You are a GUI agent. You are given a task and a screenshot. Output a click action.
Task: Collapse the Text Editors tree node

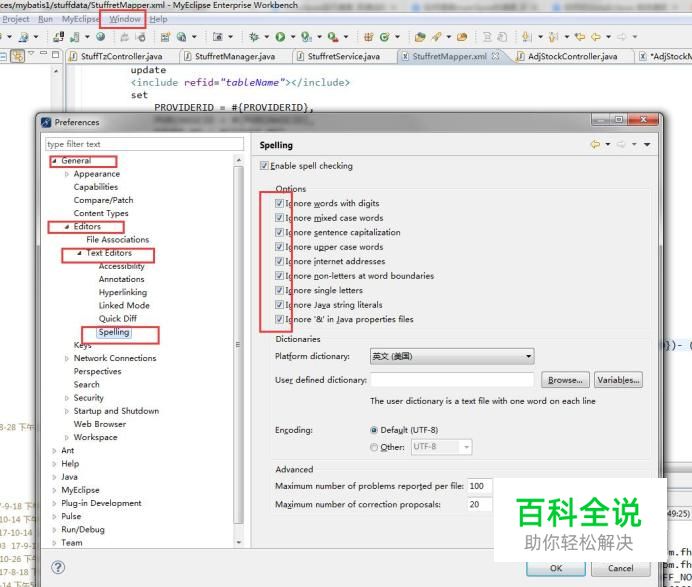79,253
